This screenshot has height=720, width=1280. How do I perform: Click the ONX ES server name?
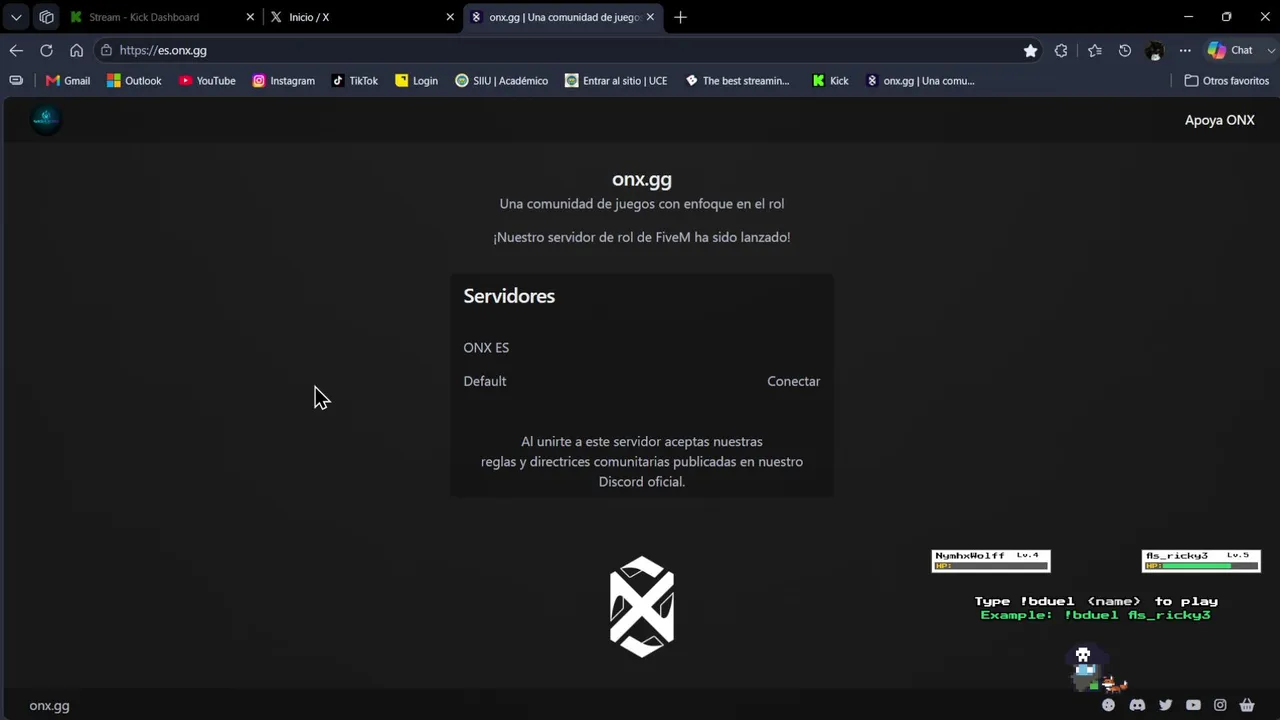(486, 347)
